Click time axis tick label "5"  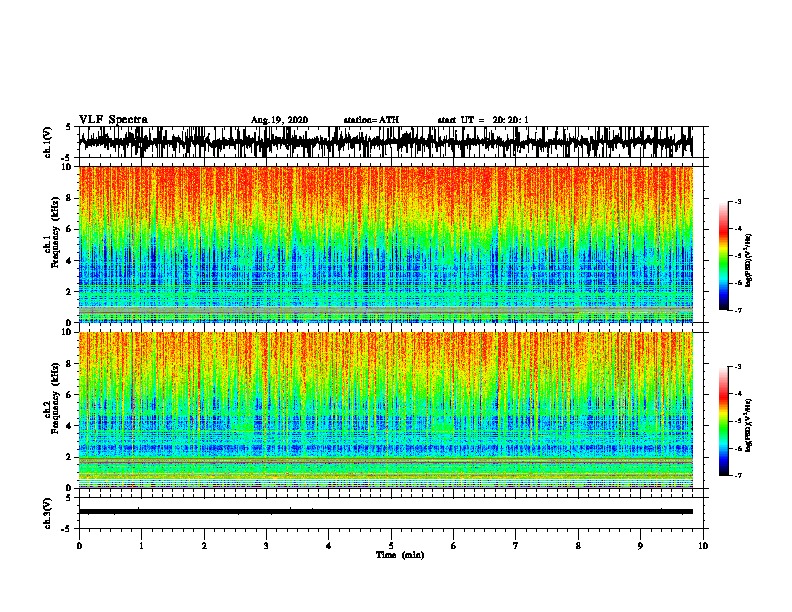coord(391,546)
